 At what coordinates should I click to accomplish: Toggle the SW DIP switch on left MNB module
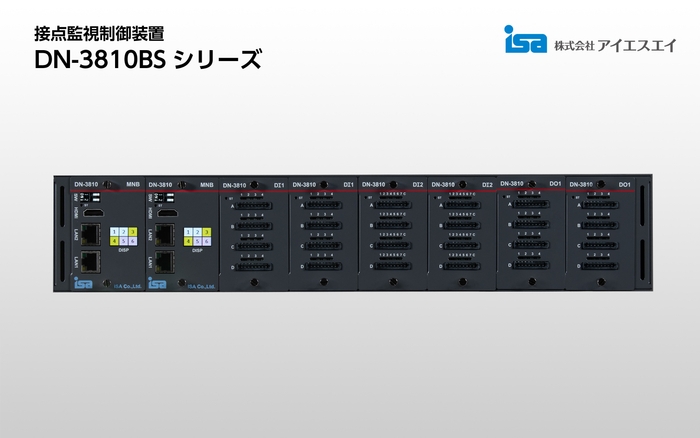tap(90, 197)
